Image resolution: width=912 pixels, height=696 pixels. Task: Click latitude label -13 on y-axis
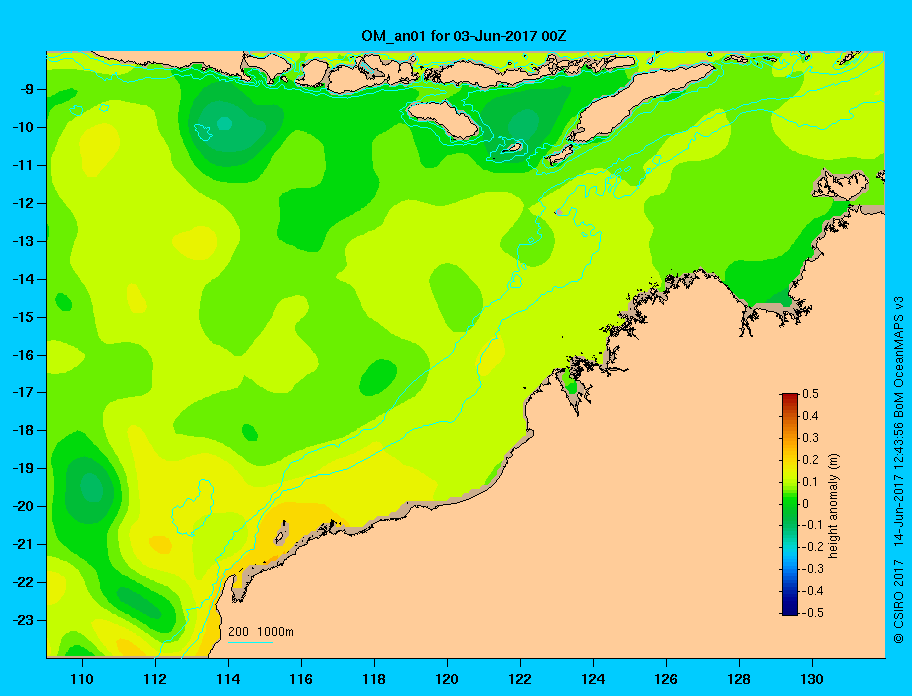[23, 241]
